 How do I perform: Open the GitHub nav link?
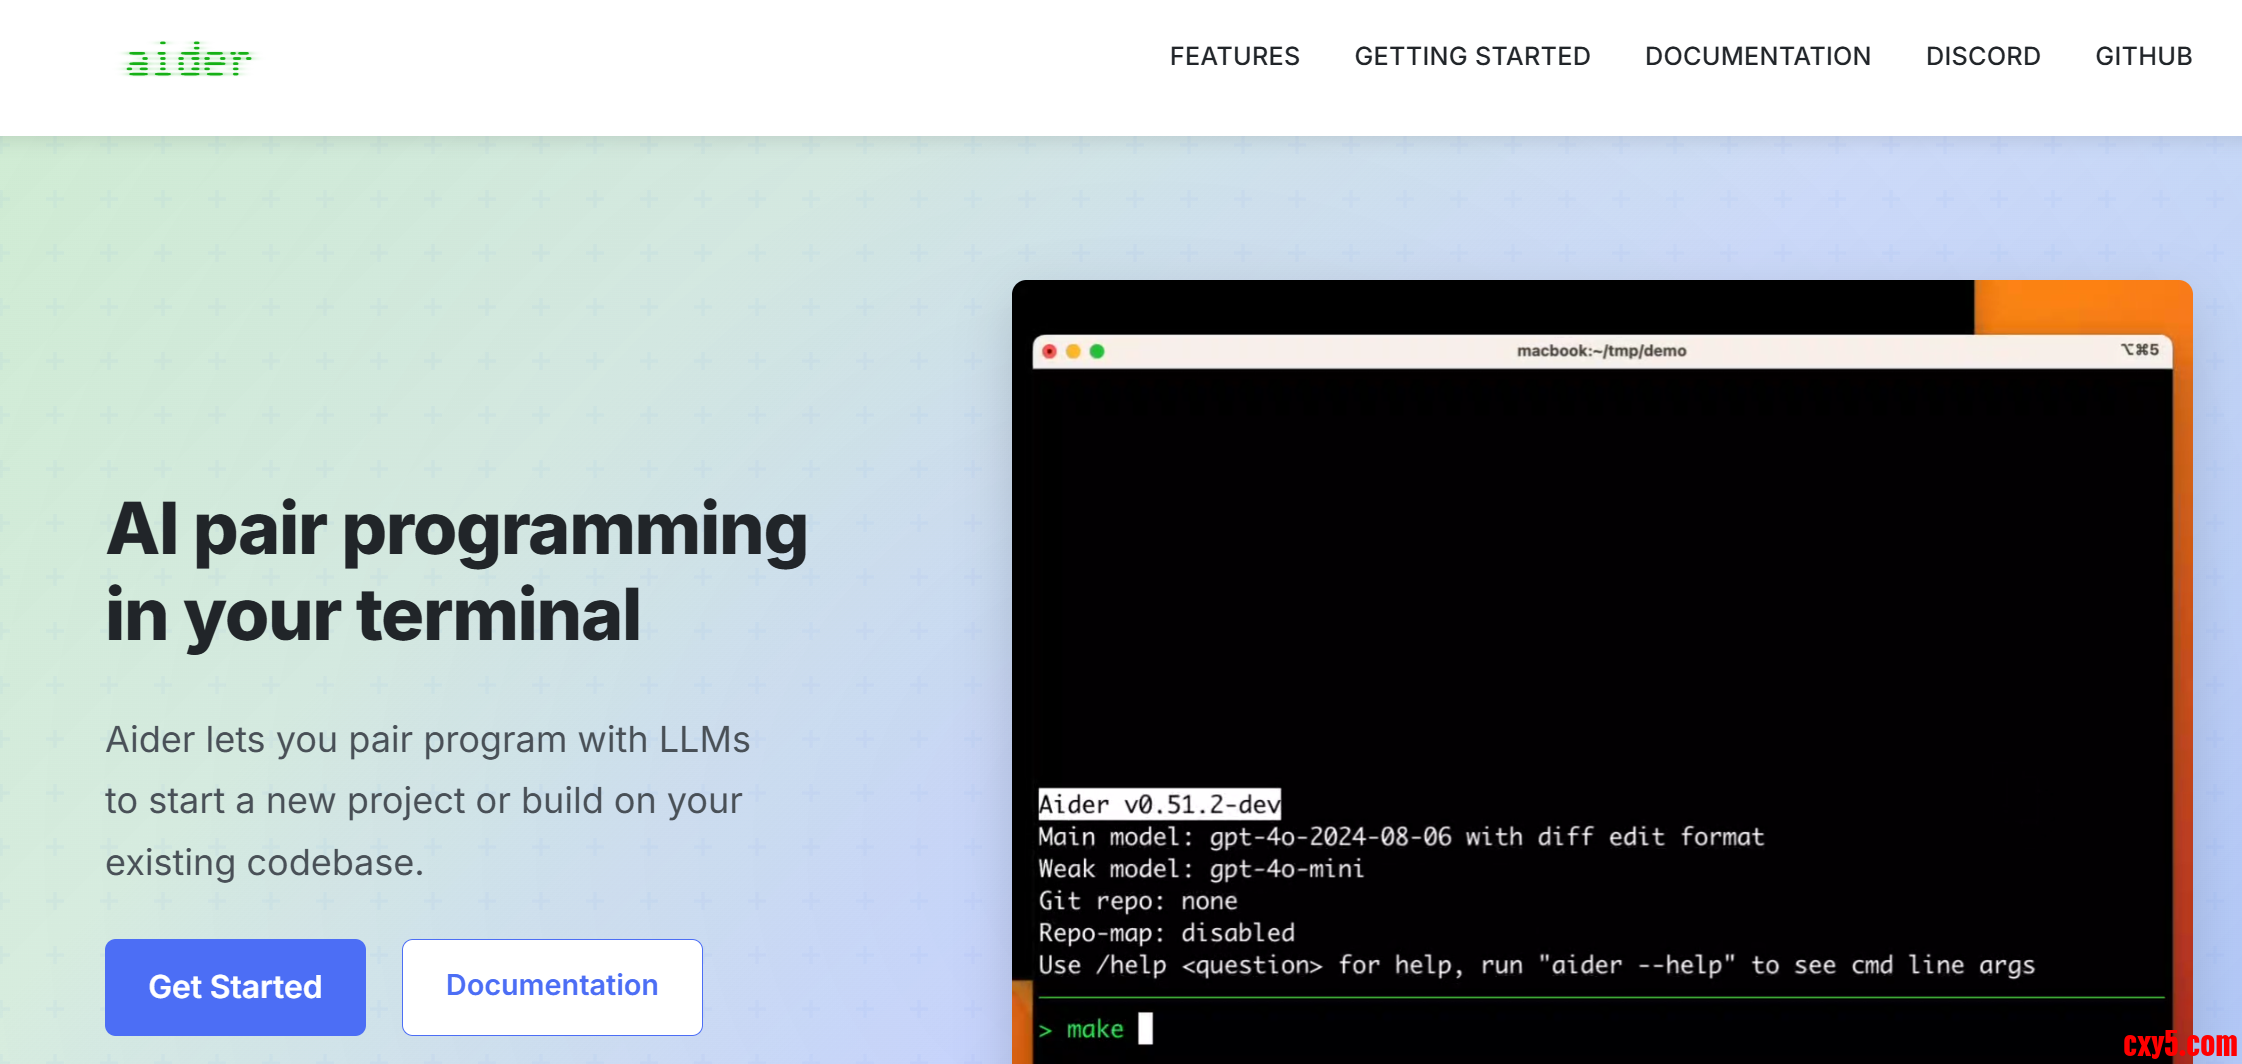(x=2144, y=56)
